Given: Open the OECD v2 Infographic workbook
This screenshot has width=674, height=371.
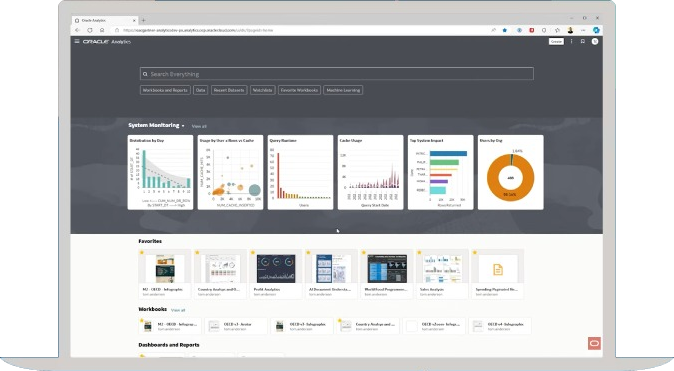Looking at the screenshot, I should pos(434,326).
